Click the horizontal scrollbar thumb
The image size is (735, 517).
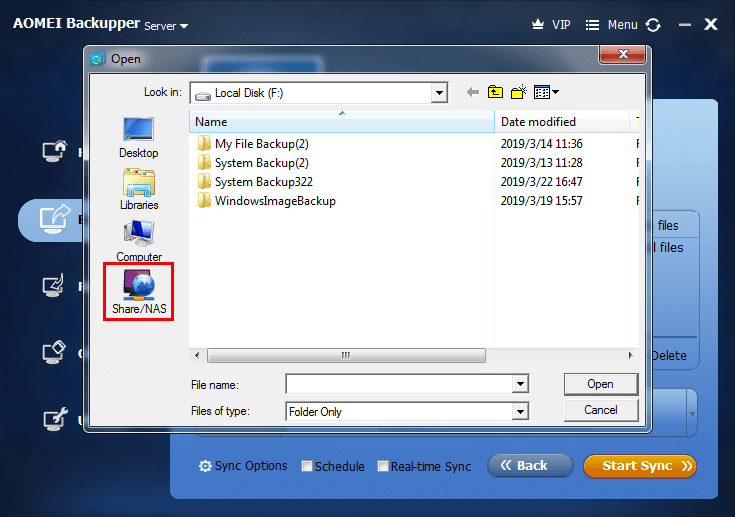(346, 355)
